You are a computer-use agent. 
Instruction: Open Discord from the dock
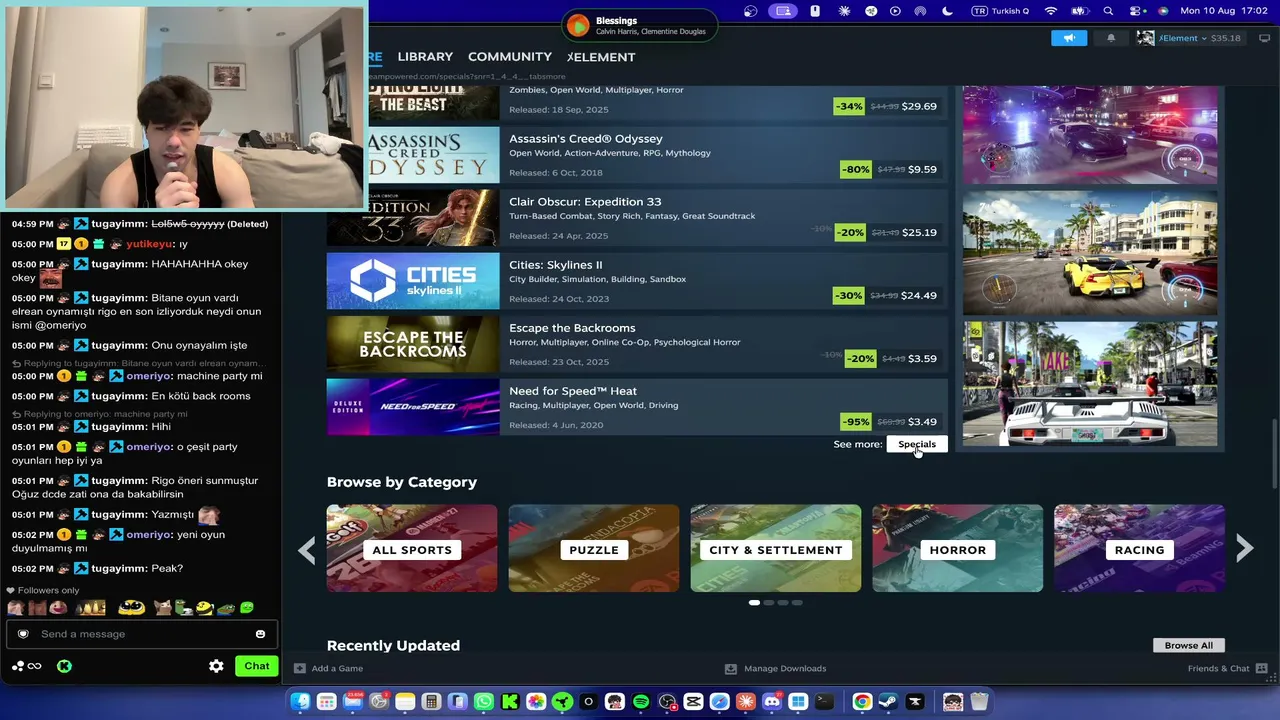point(772,702)
